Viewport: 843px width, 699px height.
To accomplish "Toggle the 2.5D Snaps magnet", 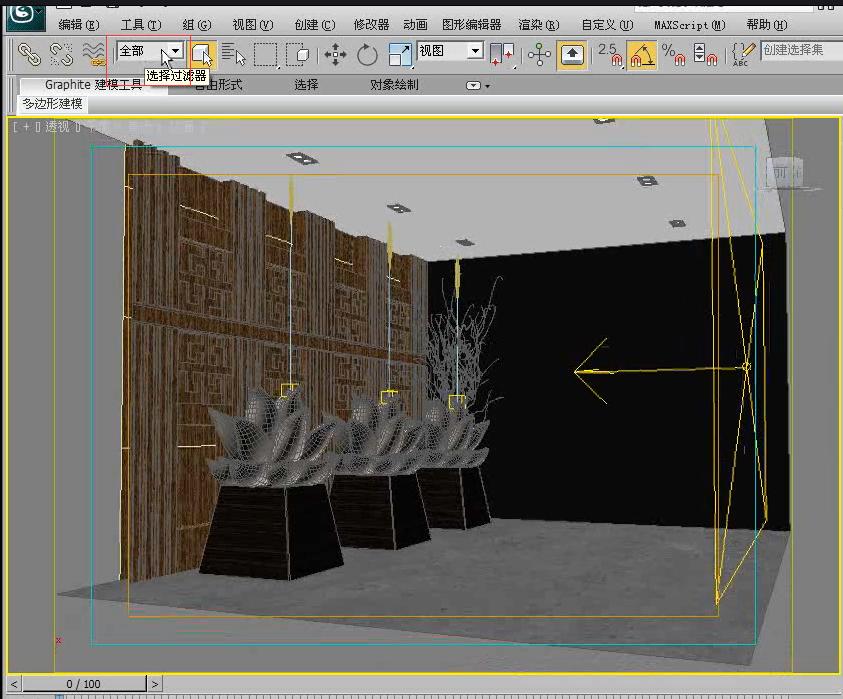I will point(618,58).
